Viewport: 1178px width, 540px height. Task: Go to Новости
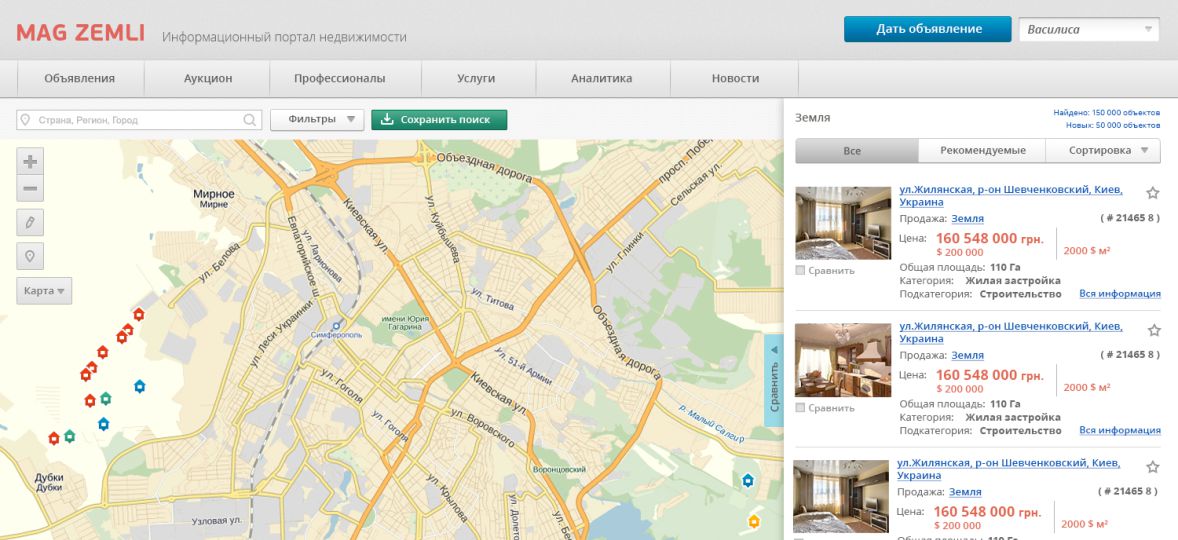click(x=735, y=78)
